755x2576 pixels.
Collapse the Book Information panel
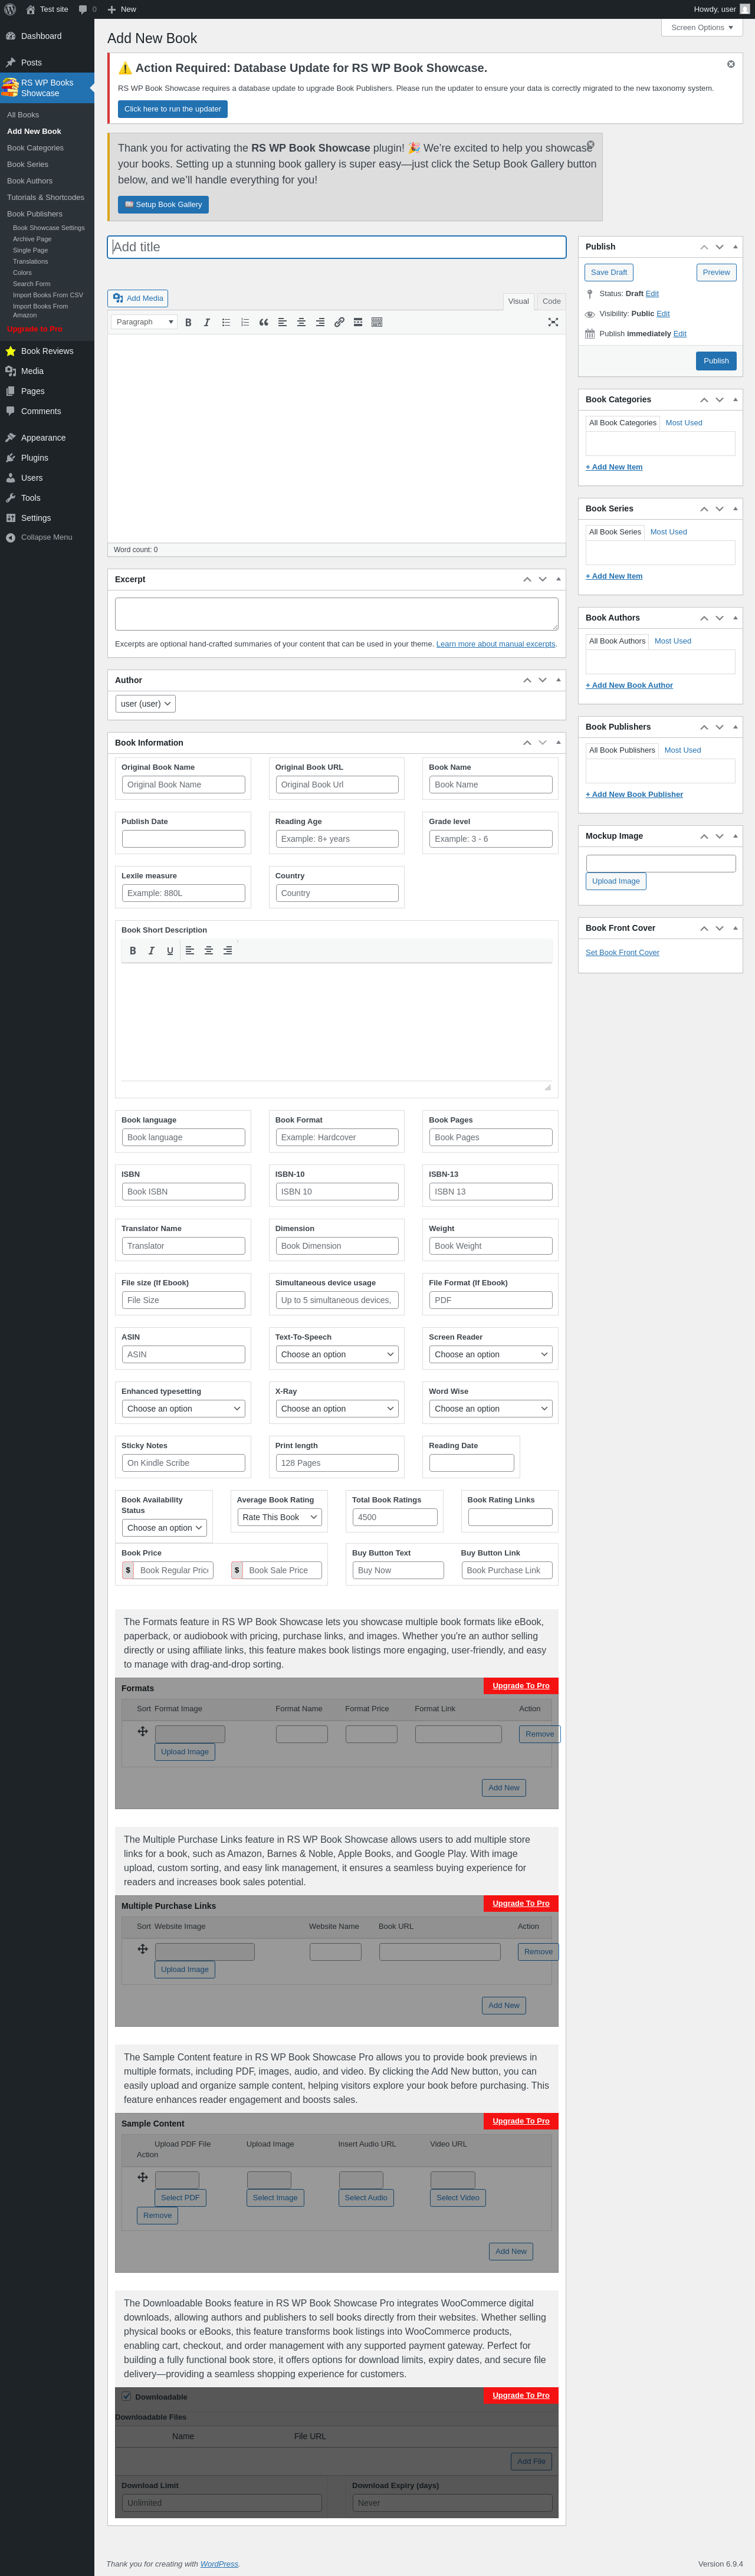558,742
